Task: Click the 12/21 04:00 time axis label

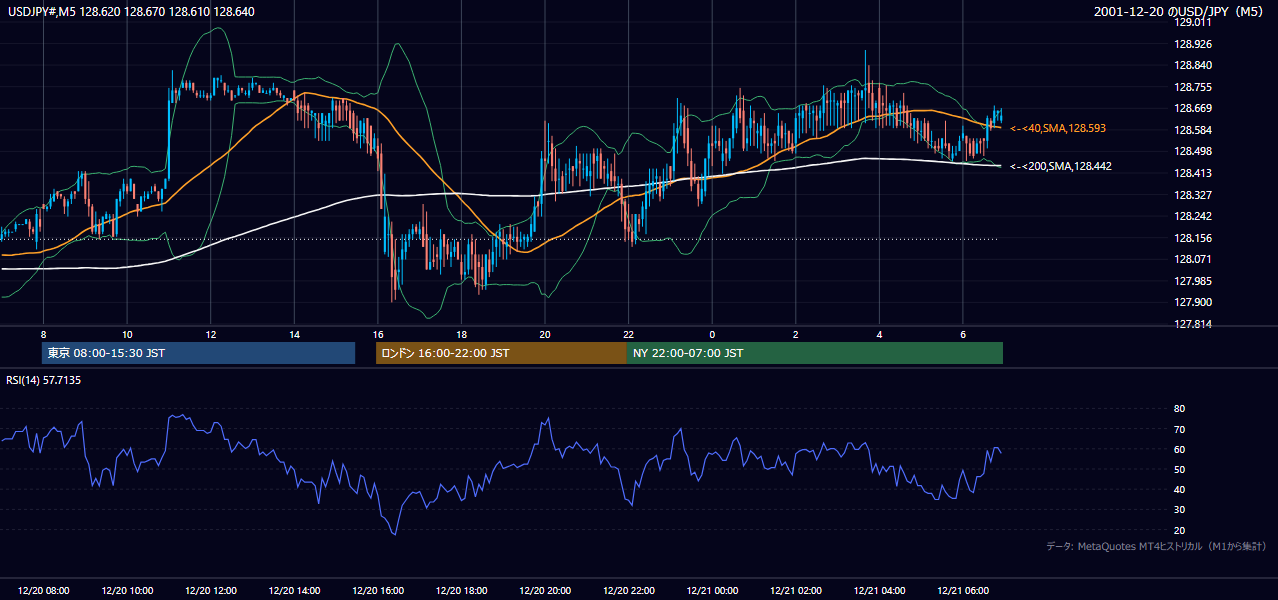Action: [878, 591]
